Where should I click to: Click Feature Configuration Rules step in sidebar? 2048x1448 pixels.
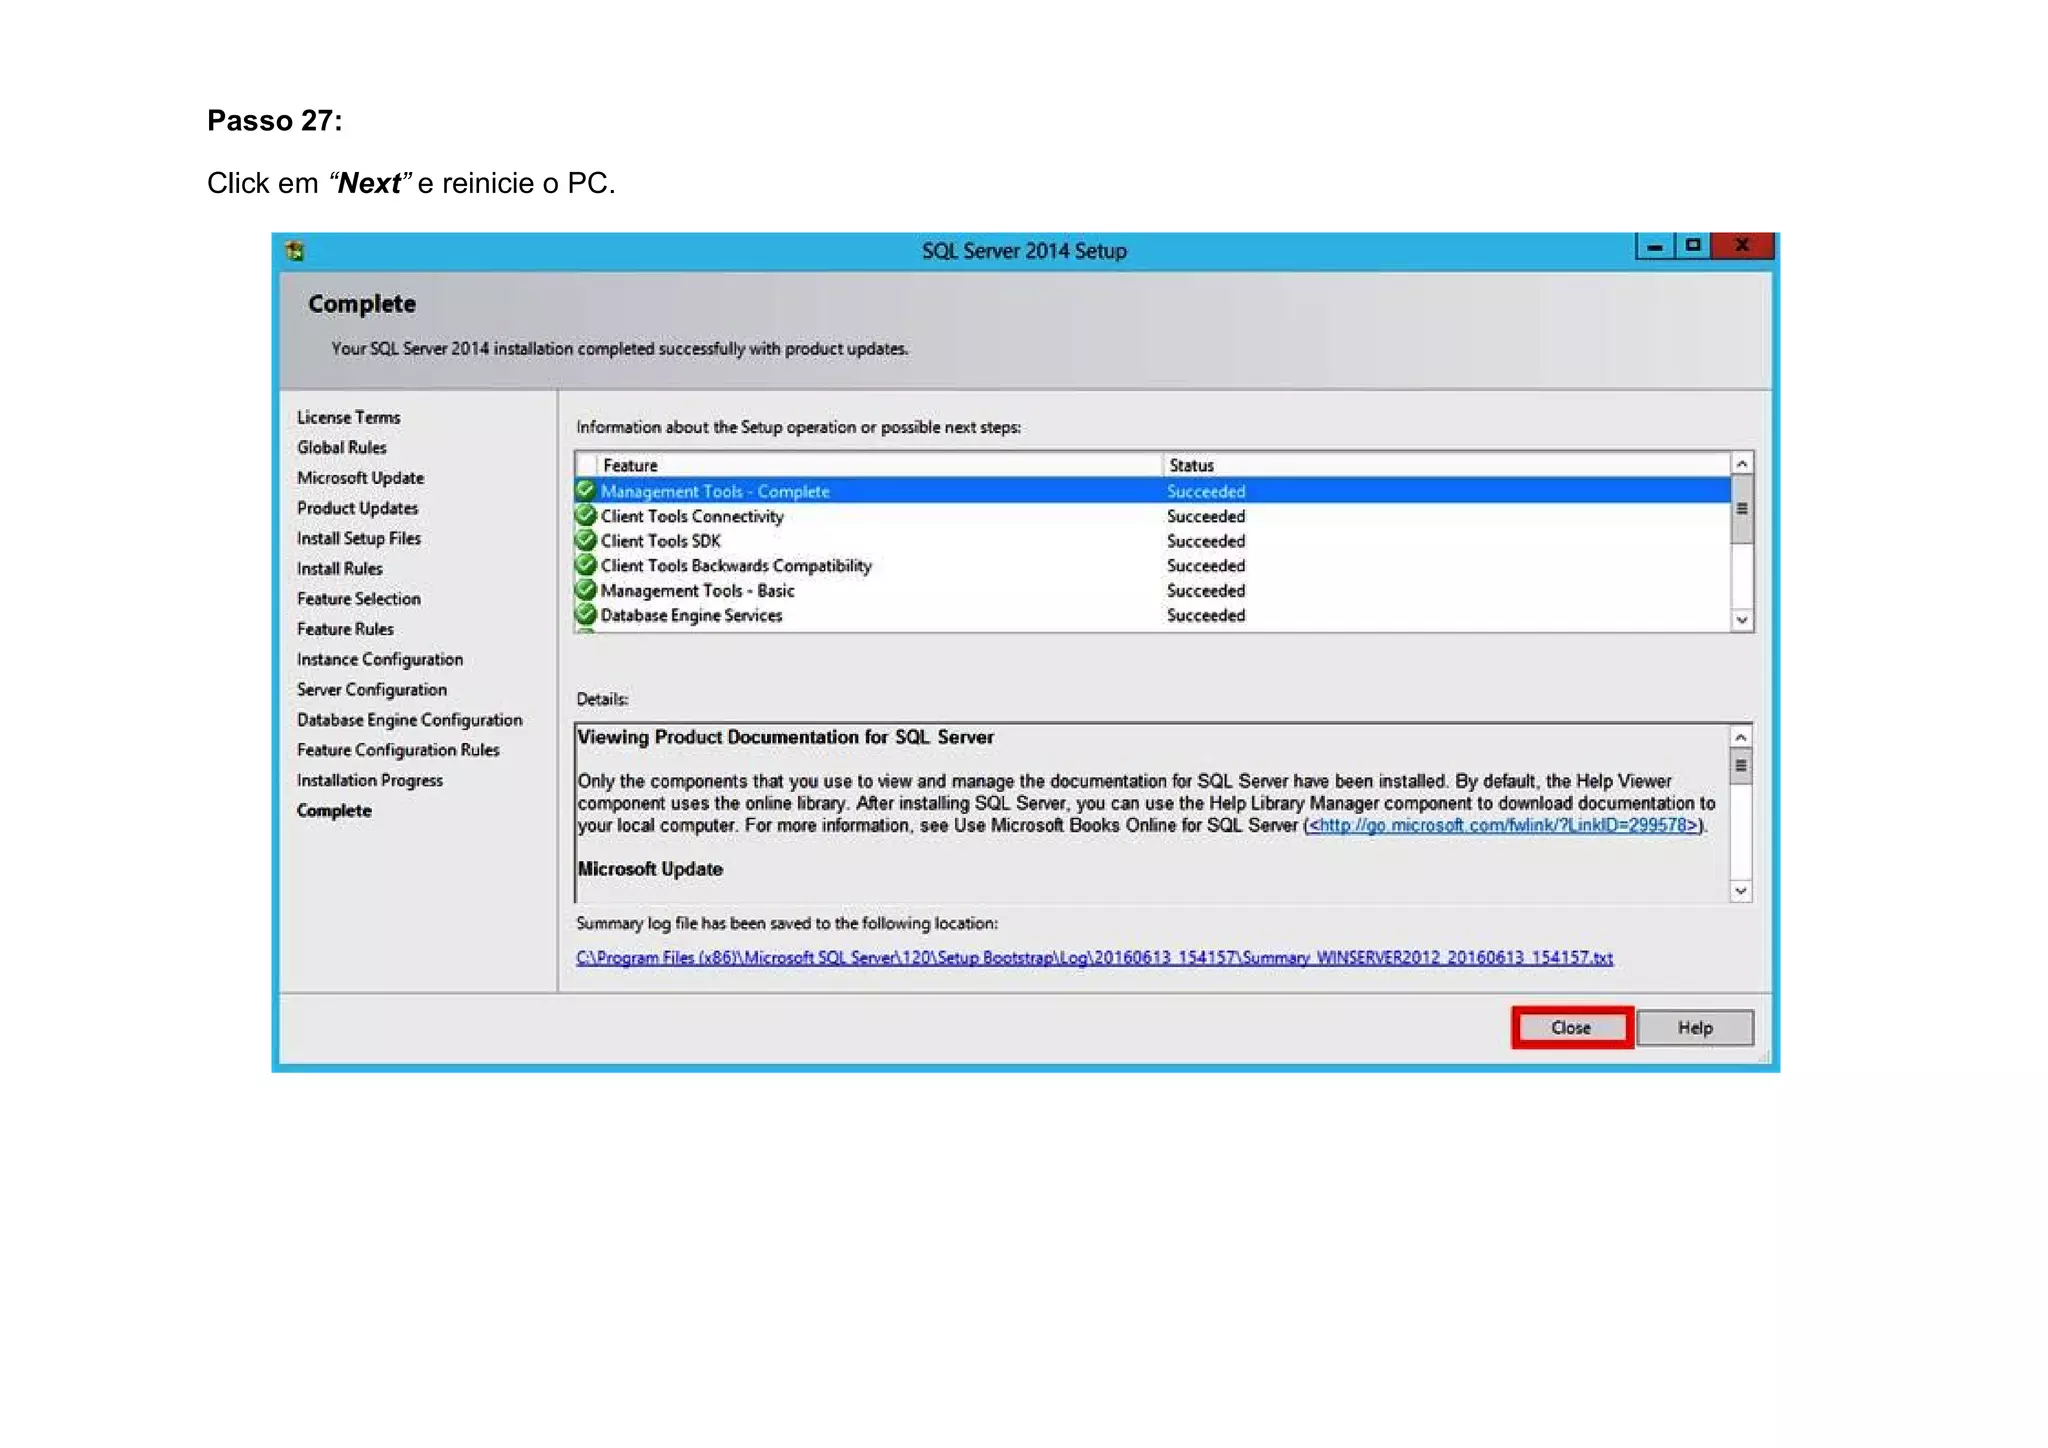(x=398, y=750)
